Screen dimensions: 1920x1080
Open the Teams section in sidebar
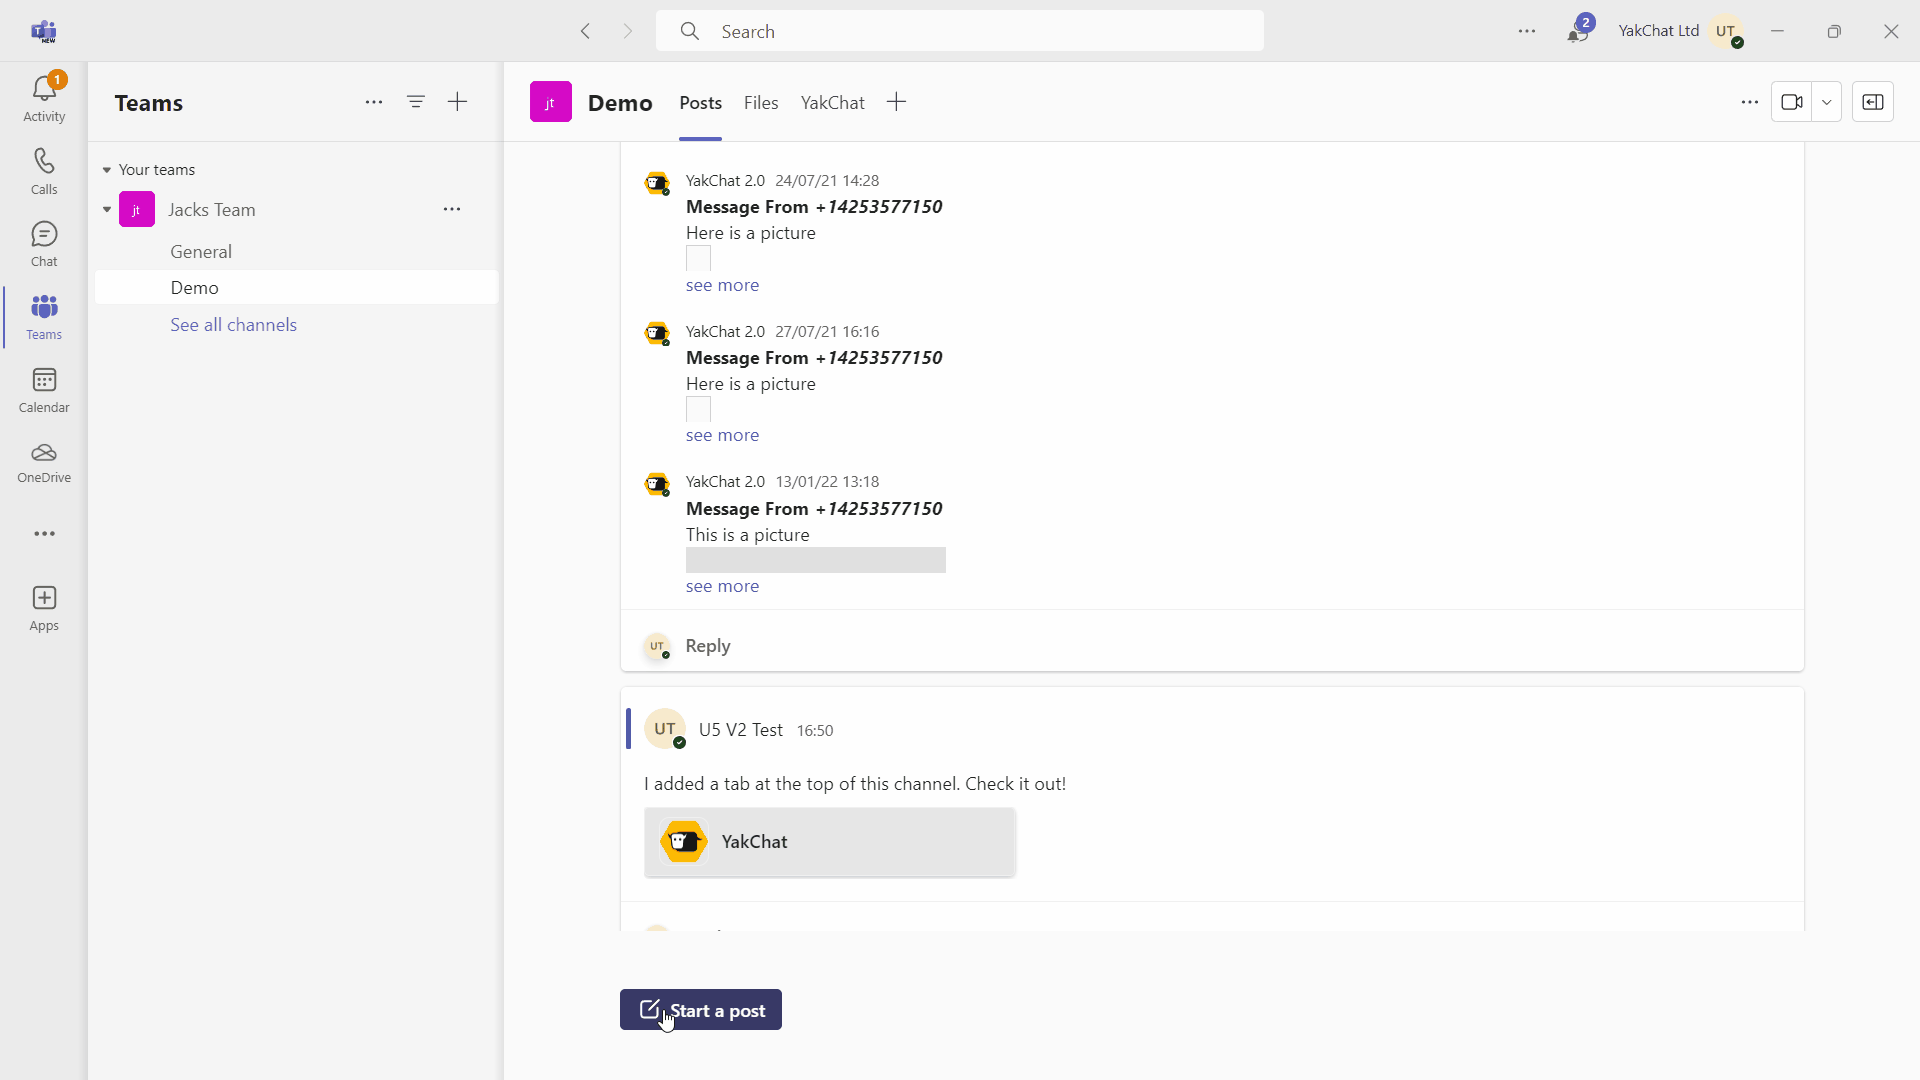[44, 317]
